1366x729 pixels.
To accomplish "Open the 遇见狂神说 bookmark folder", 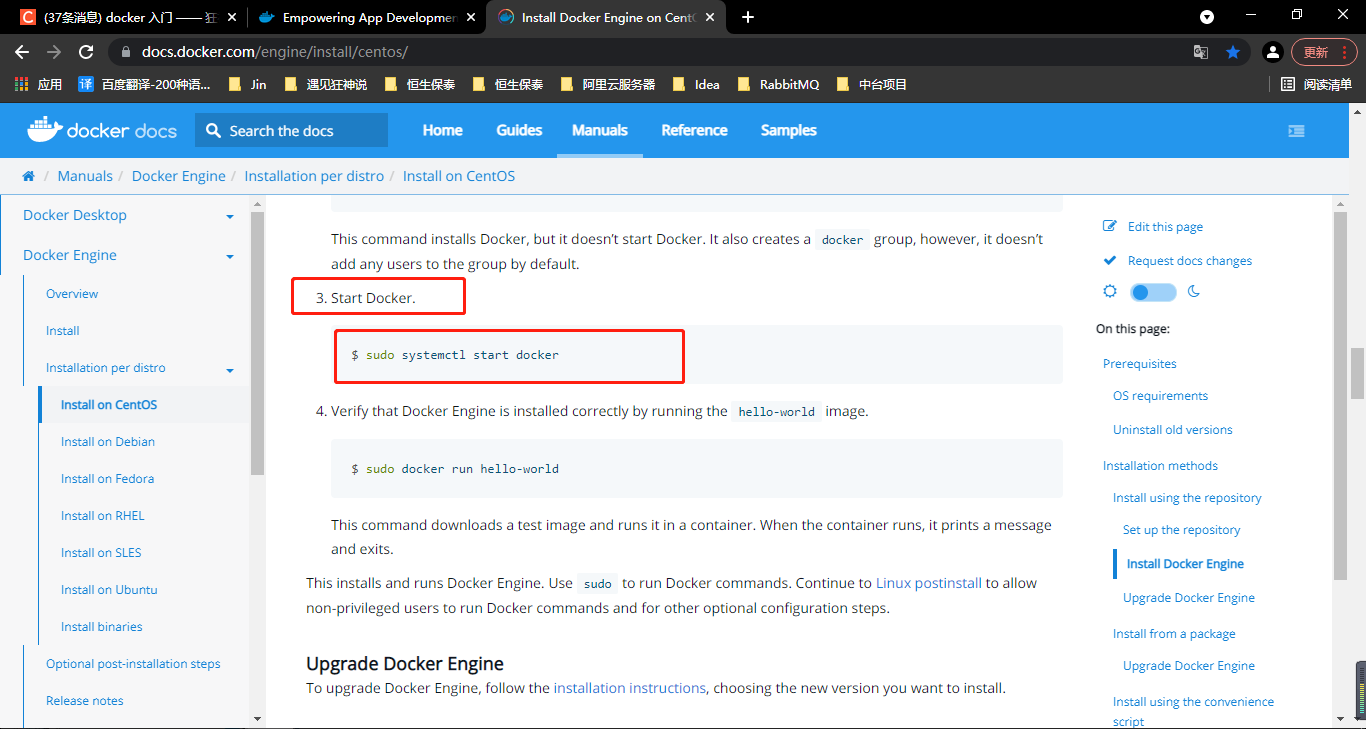I will pos(326,84).
